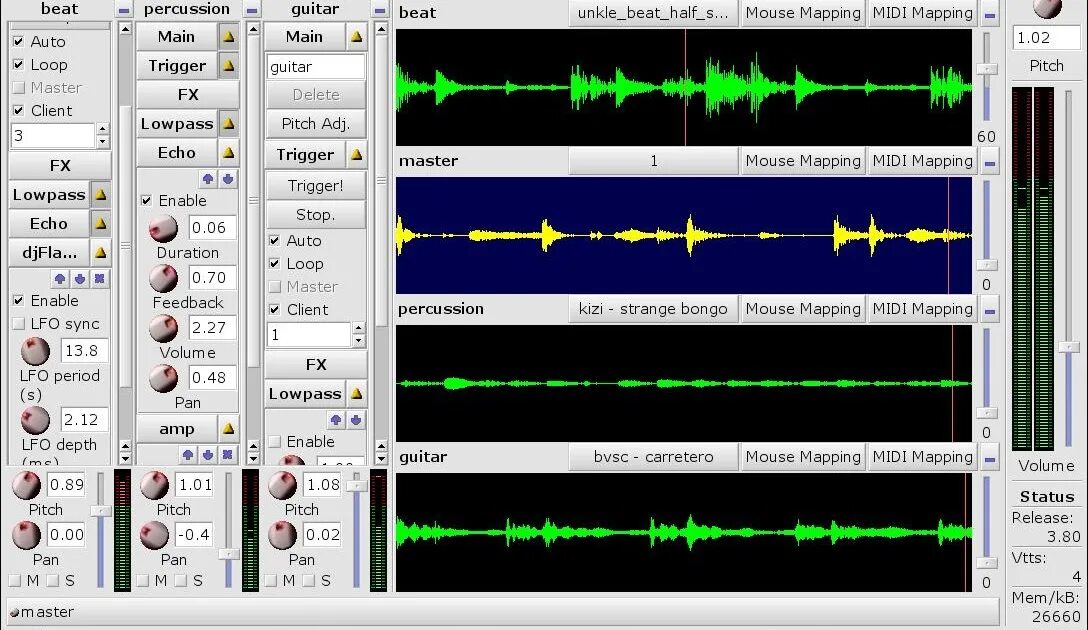The width and height of the screenshot is (1088, 630).
Task: Expand the guitar Trigger section triangle
Action: [x=356, y=155]
